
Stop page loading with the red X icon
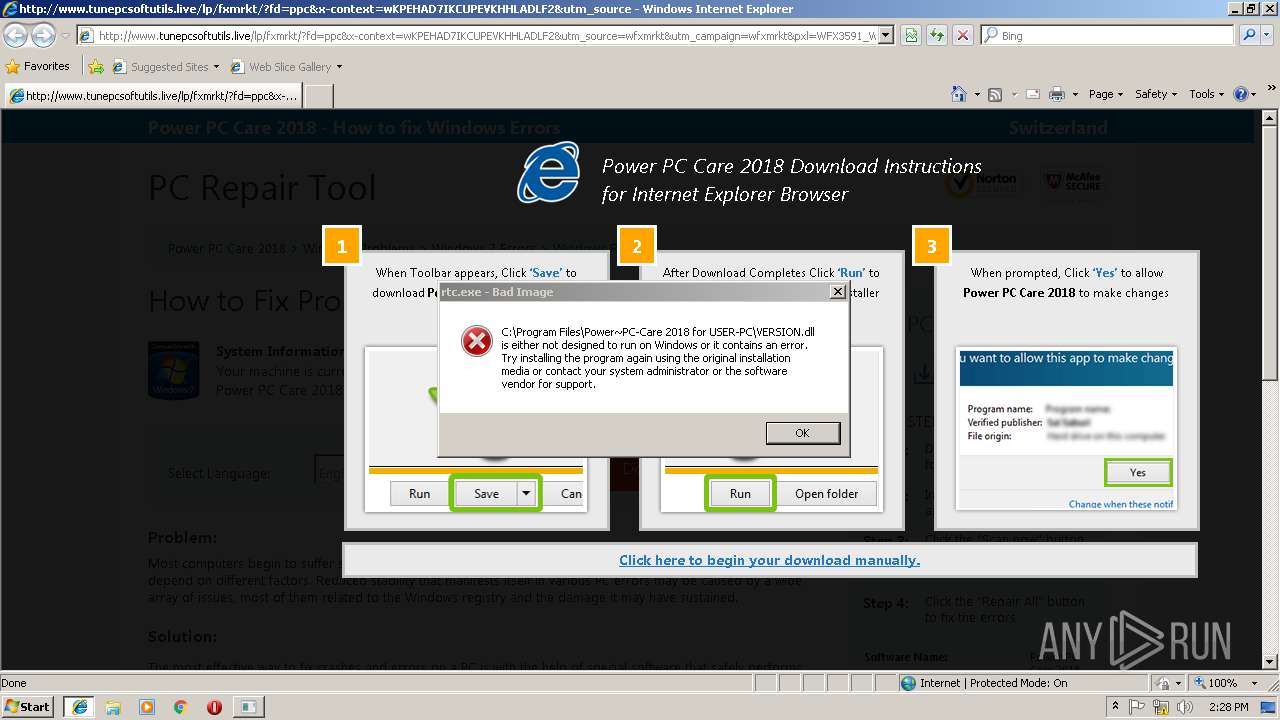point(962,35)
